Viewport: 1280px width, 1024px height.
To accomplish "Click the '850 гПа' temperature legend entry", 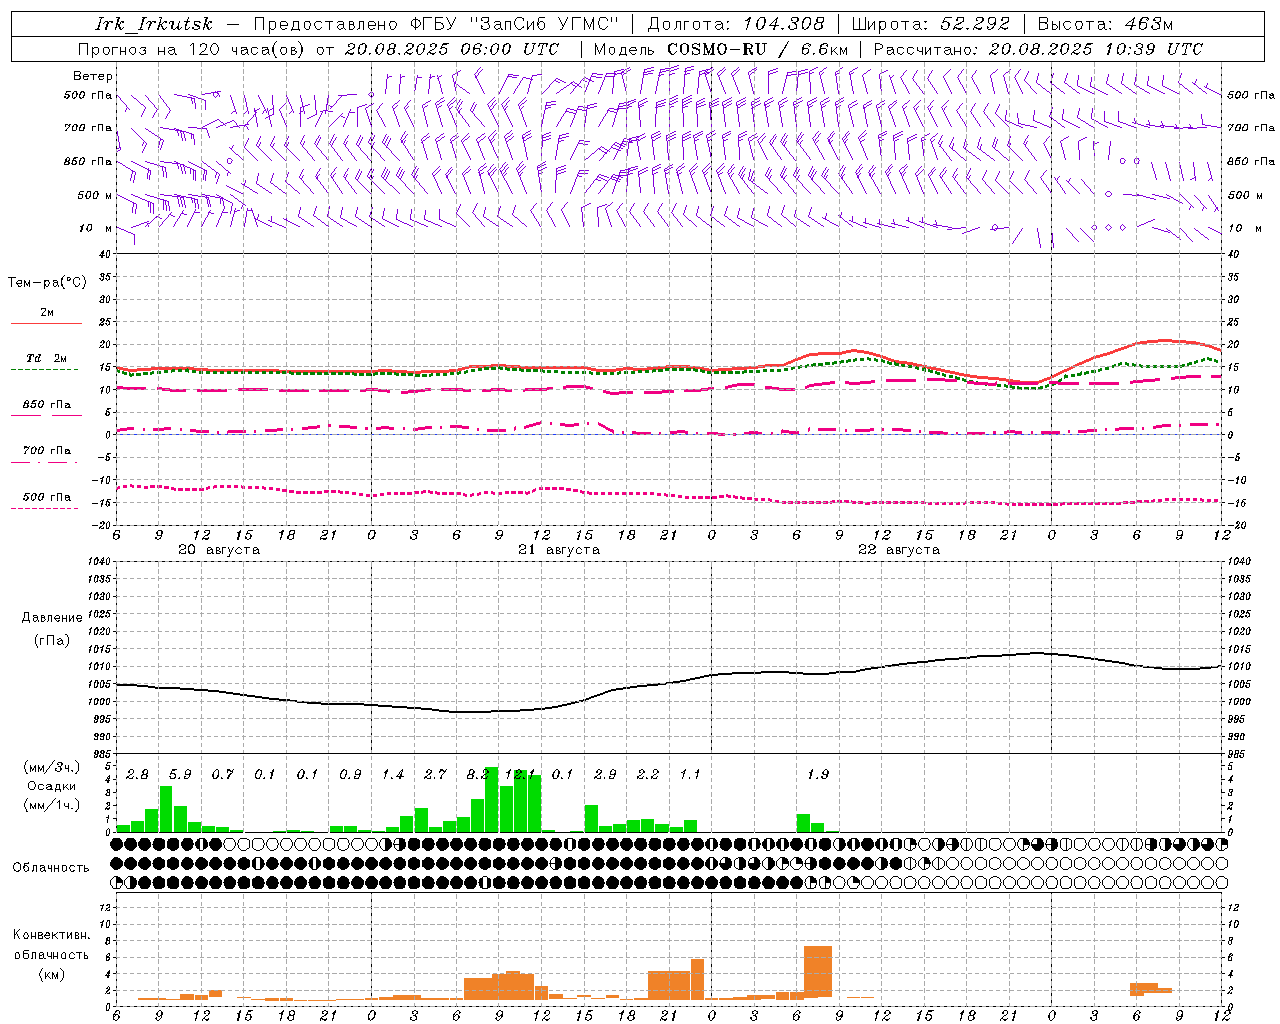I will 47,405.
